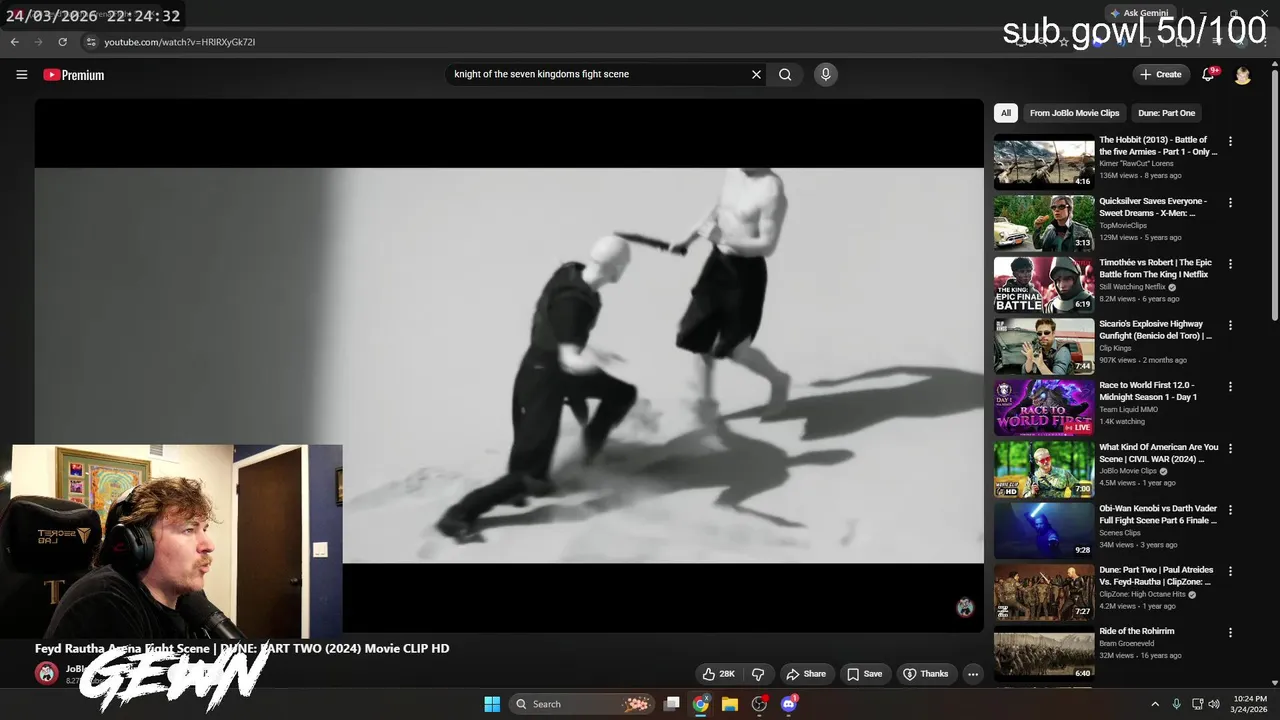Focus the browser address bar URL

(x=180, y=42)
